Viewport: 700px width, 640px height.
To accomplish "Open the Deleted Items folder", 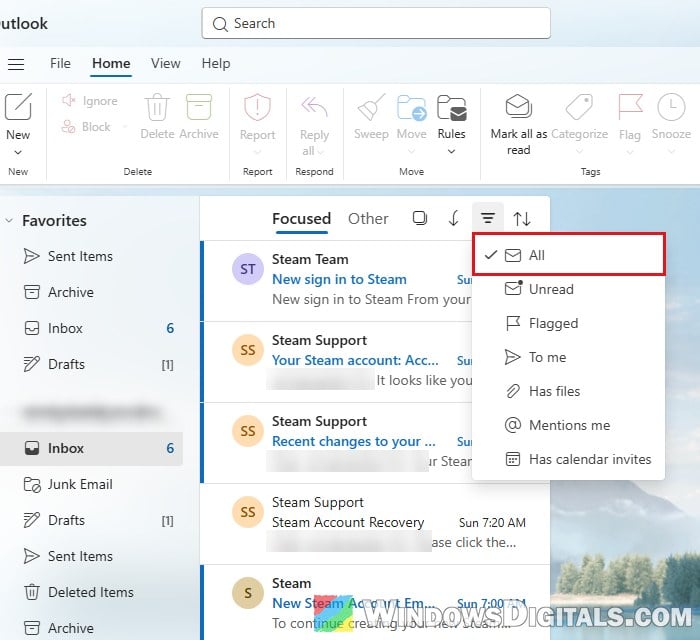I will (91, 592).
